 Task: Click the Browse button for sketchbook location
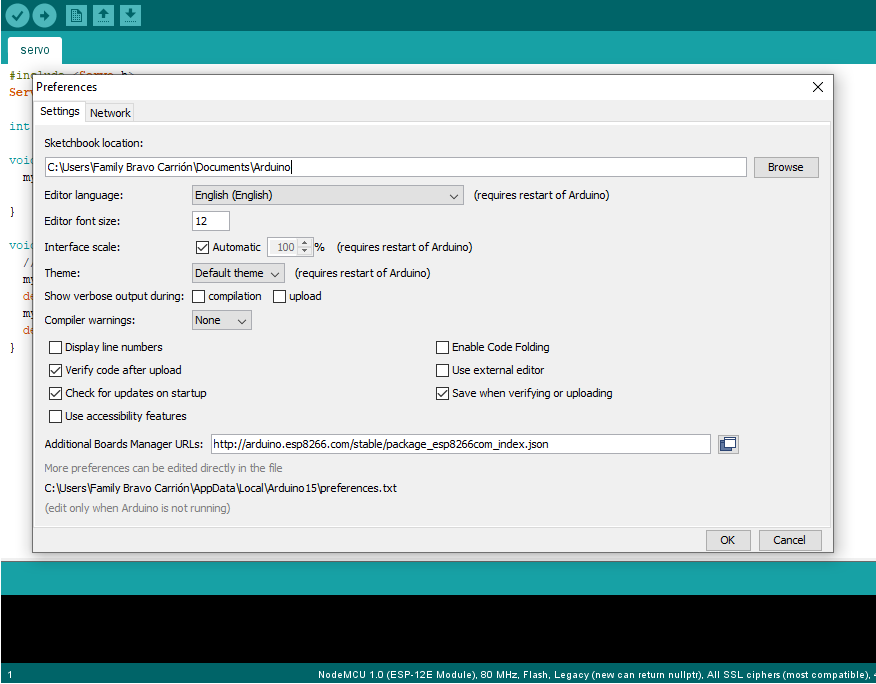(x=785, y=167)
